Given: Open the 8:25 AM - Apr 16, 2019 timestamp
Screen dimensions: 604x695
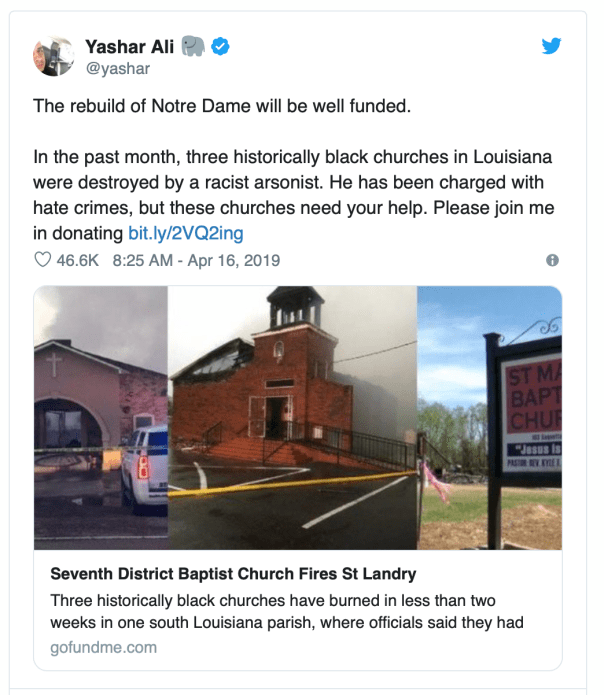Looking at the screenshot, I should point(196,260).
